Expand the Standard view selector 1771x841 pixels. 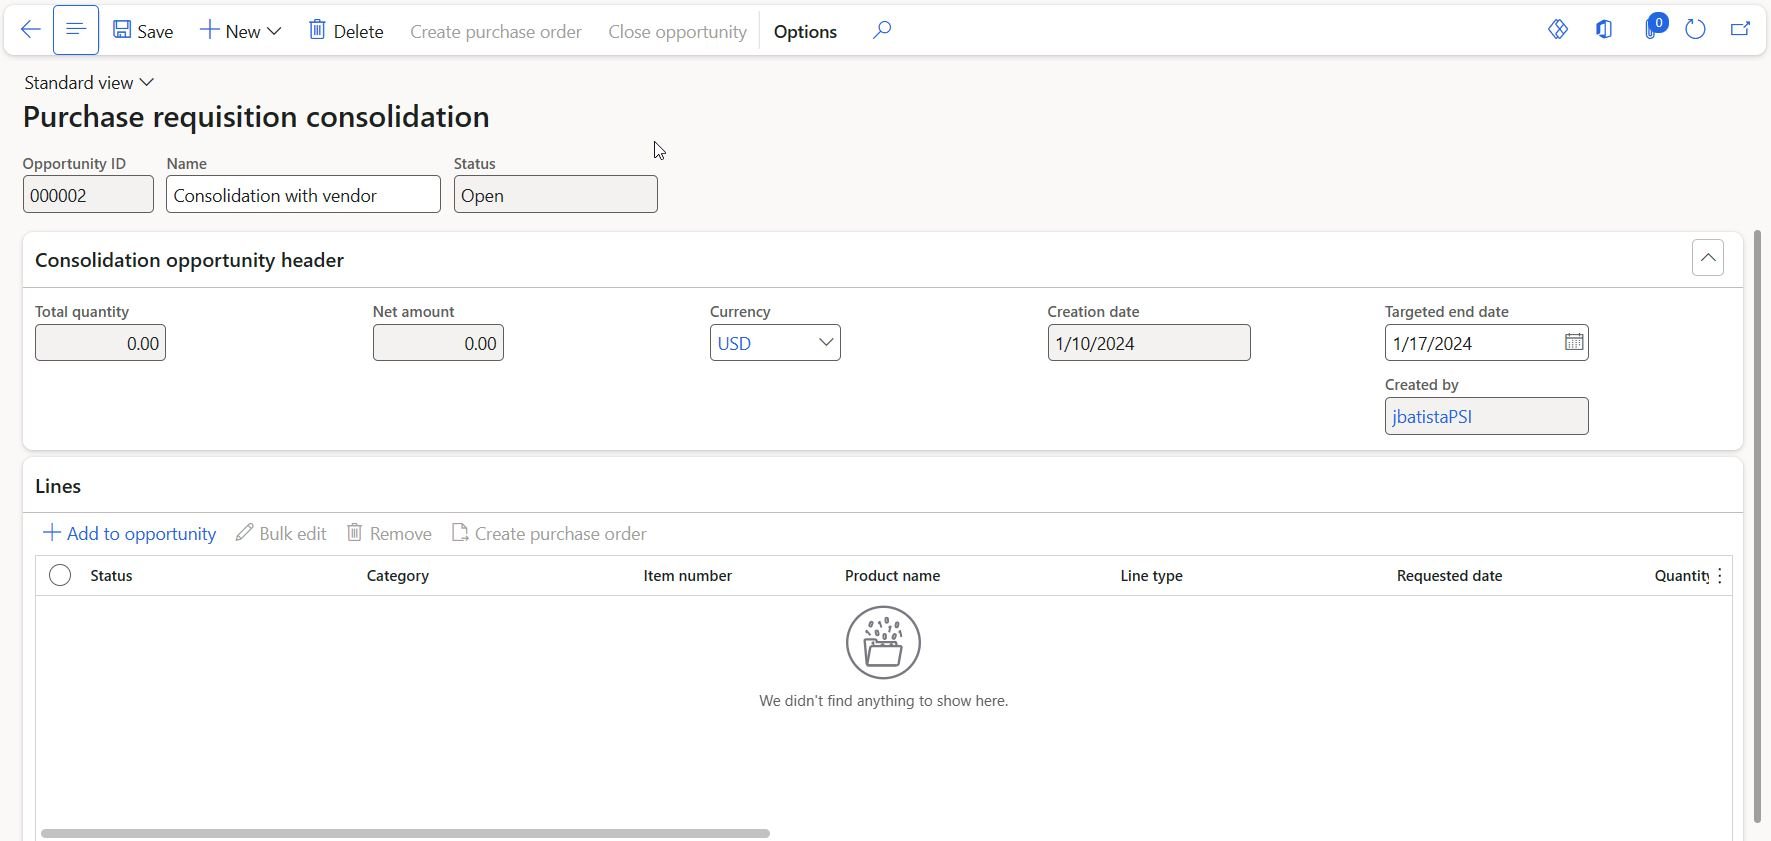(89, 82)
